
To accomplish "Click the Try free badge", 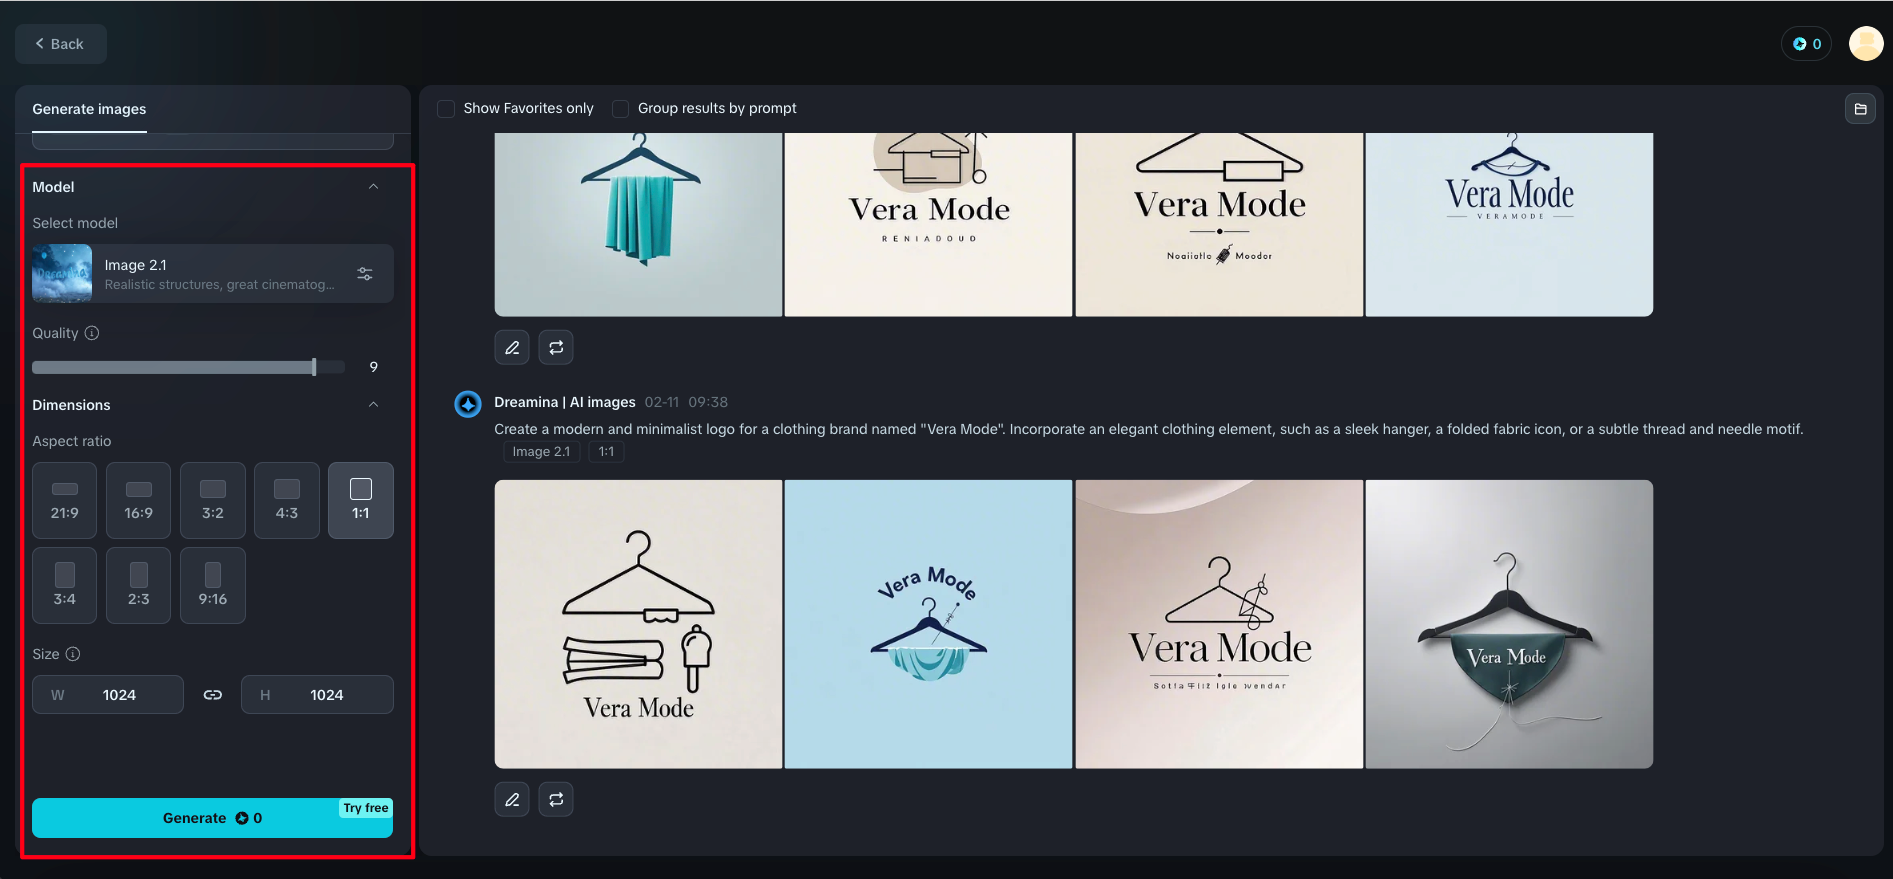I will click(x=366, y=808).
